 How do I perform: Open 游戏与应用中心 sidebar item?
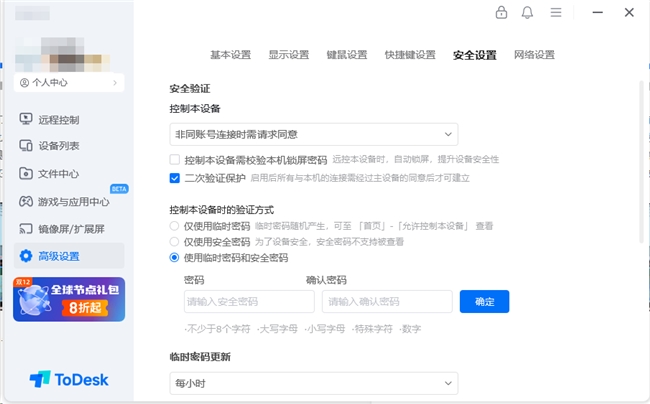click(x=73, y=201)
